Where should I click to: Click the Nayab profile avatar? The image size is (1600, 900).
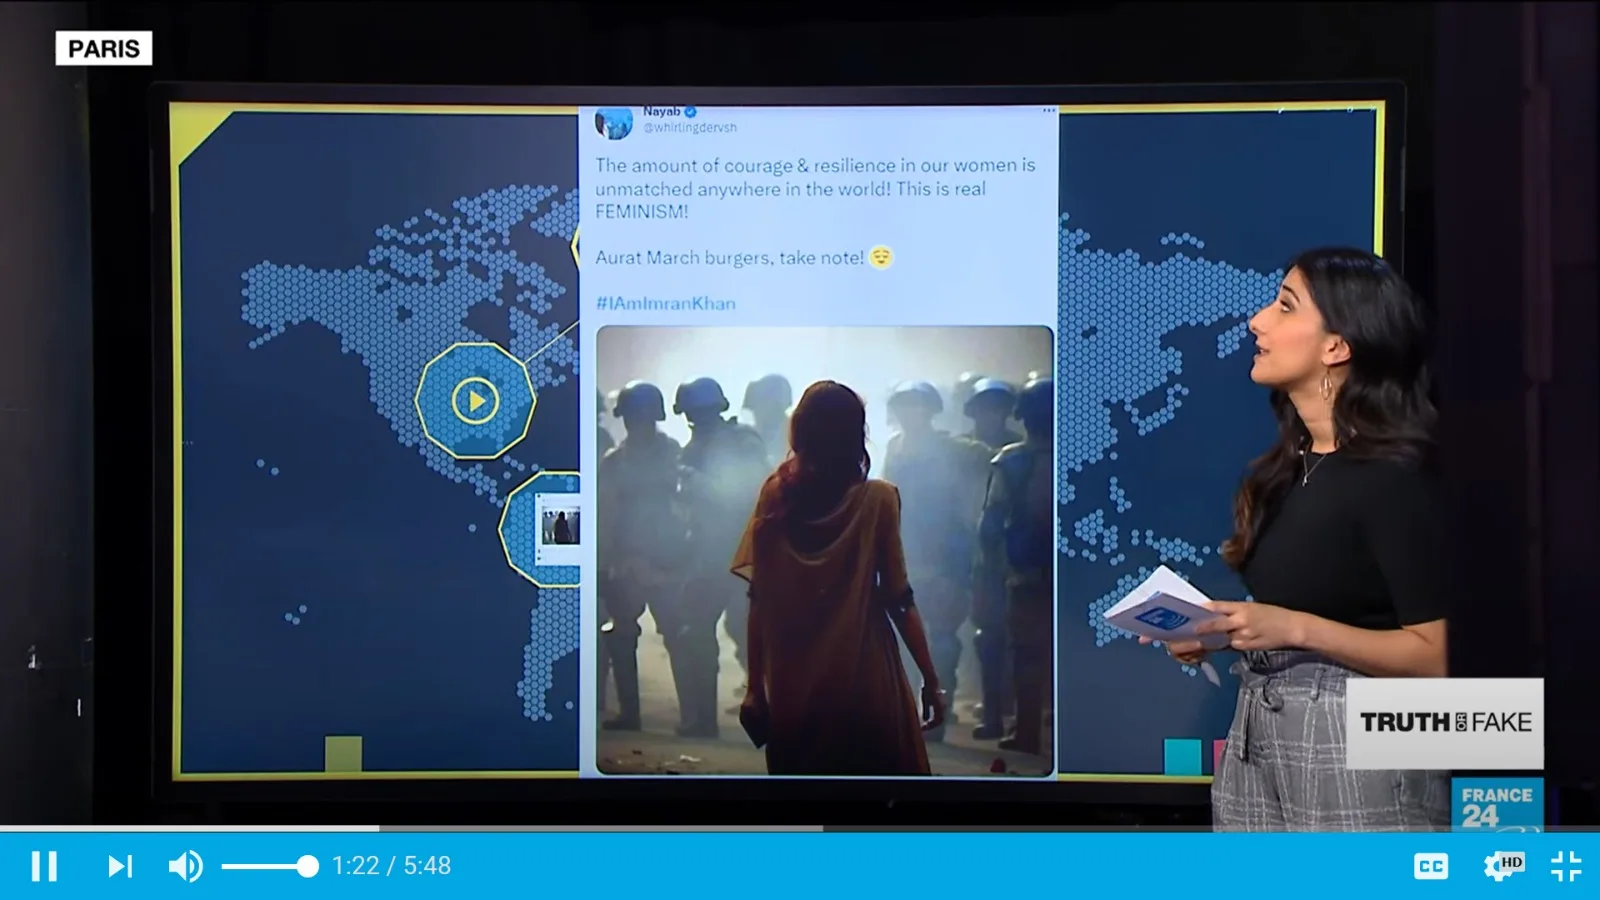[x=613, y=122]
